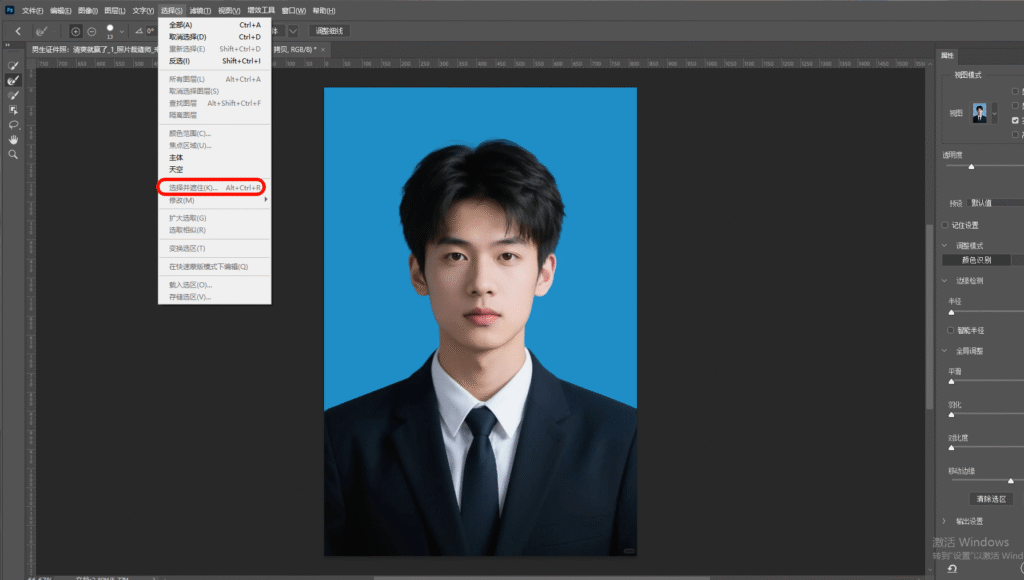Screen dimensions: 1024x580
Task: Expand the 输出设置 section
Action: click(x=945, y=521)
